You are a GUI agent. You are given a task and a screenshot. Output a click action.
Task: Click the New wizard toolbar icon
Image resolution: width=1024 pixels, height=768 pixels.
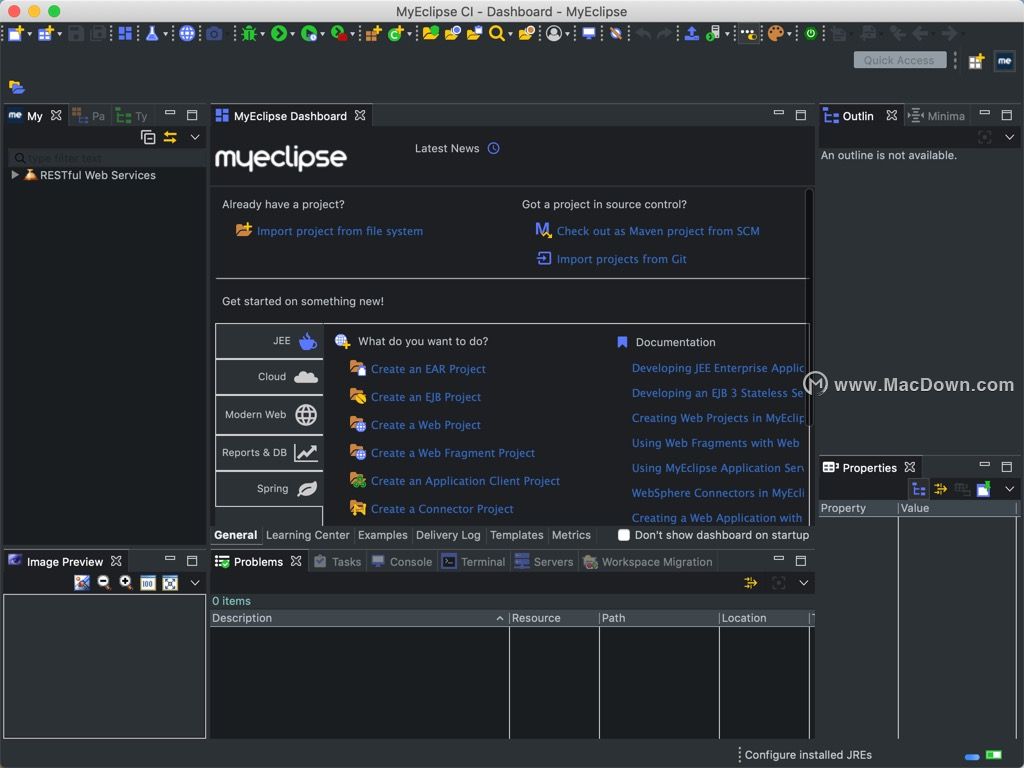coord(16,33)
